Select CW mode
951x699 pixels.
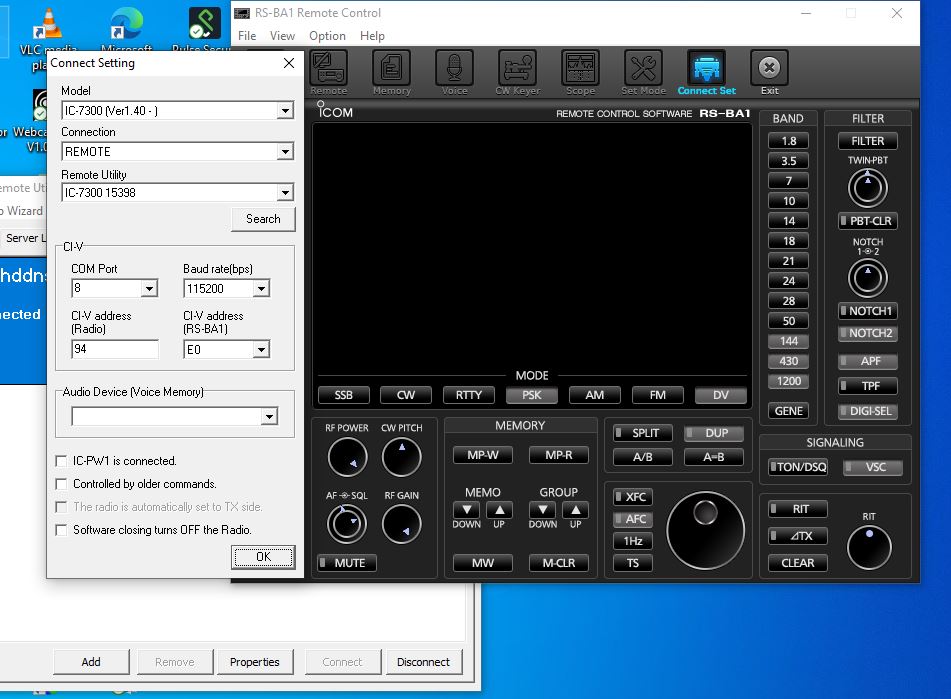(406, 395)
